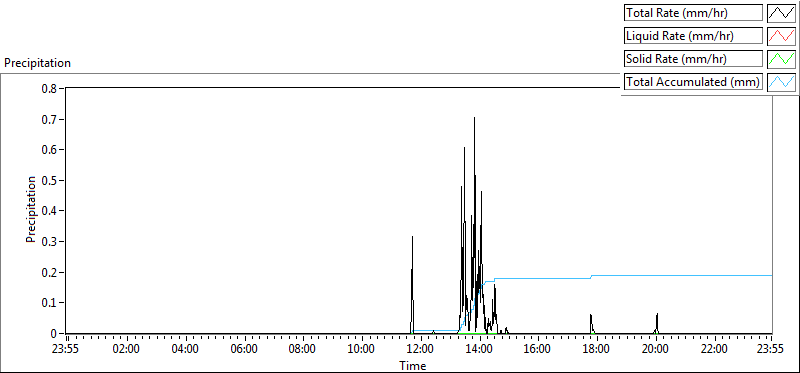Click the vertical Precipitation axis label
This screenshot has height=373, width=800.
pyautogui.click(x=31, y=210)
